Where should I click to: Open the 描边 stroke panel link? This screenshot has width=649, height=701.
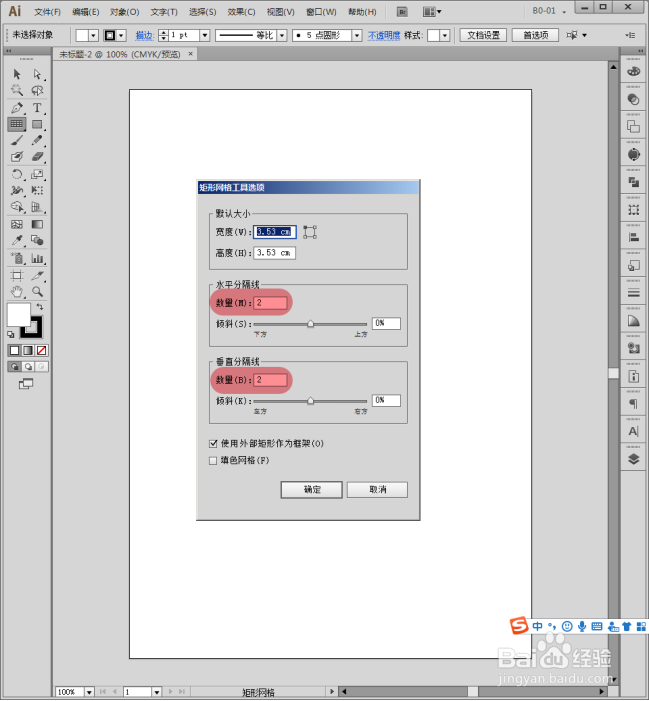point(144,35)
